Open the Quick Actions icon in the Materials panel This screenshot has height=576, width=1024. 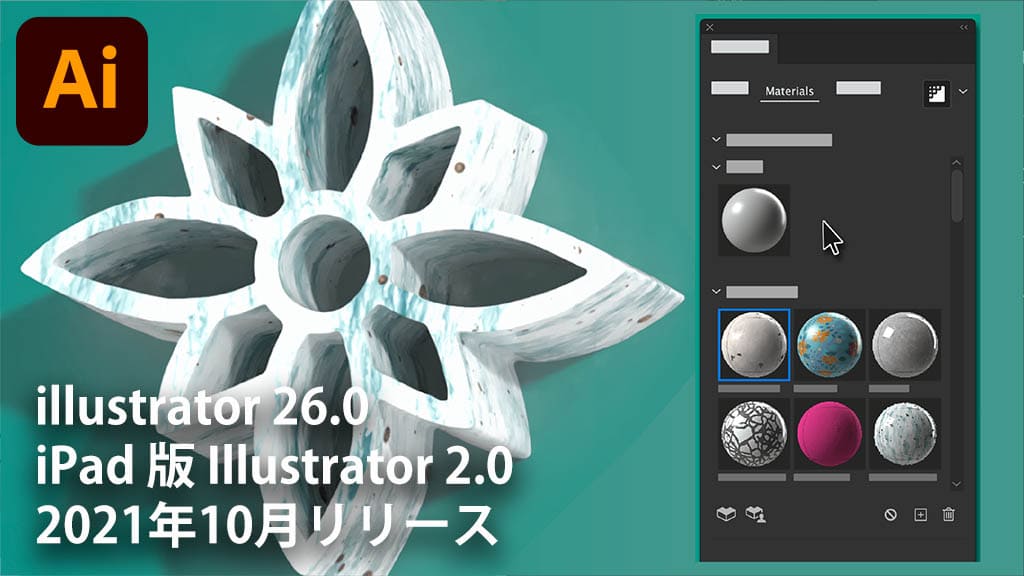pos(935,91)
